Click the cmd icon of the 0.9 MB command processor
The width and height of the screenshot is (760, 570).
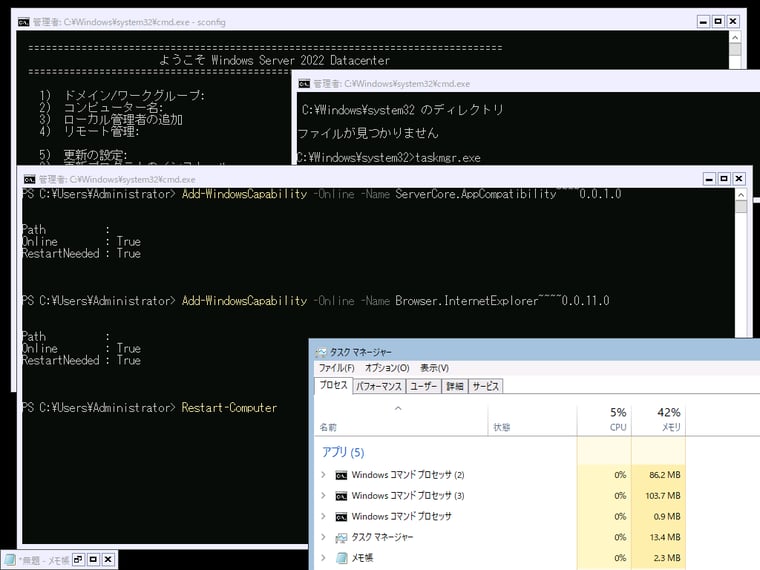(341, 517)
